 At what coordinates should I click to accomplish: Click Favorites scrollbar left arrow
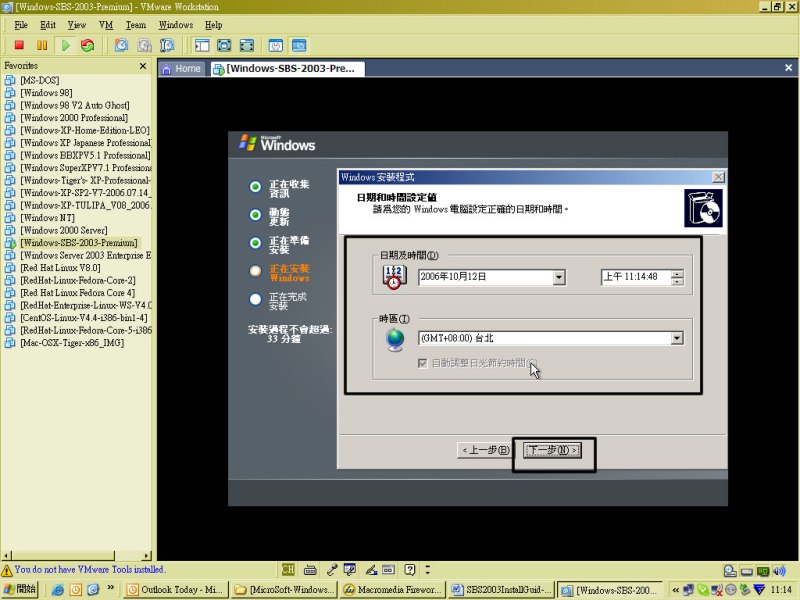[x=7, y=555]
